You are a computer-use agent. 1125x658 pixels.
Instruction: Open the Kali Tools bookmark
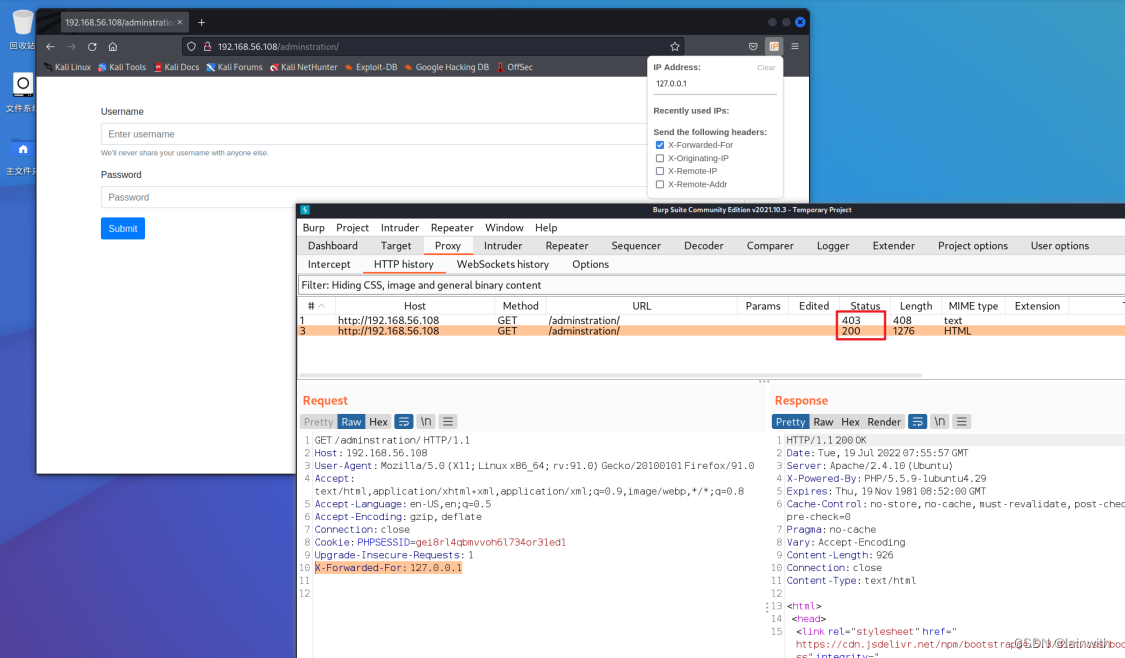coord(122,67)
